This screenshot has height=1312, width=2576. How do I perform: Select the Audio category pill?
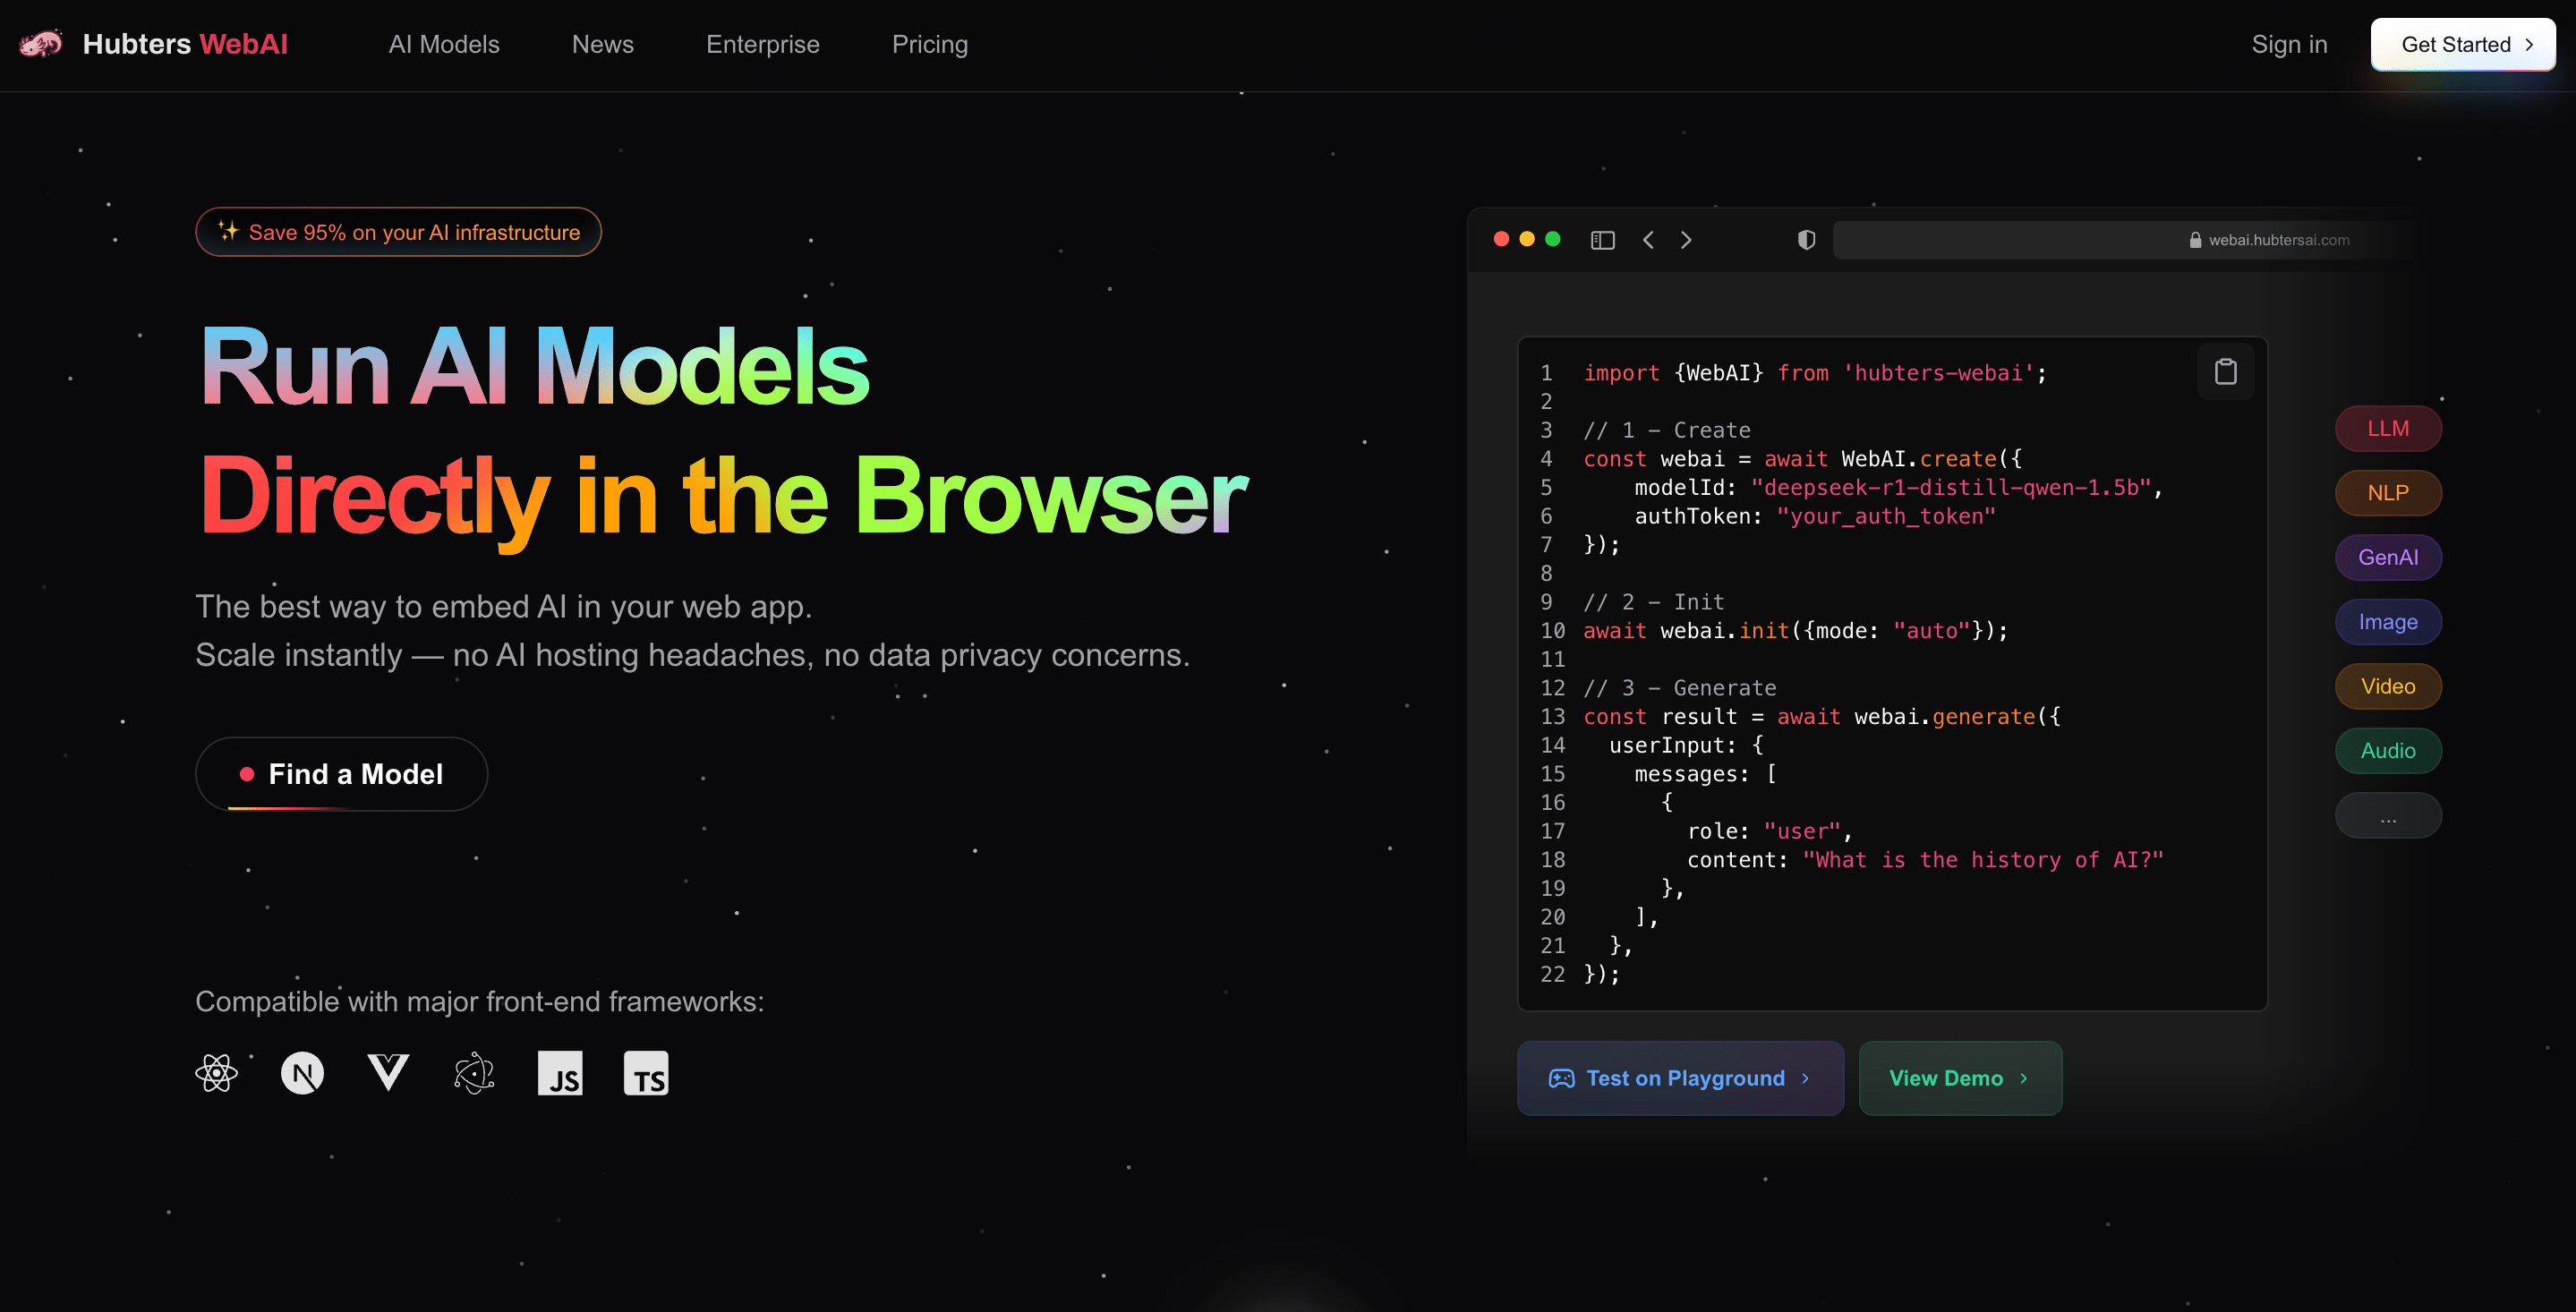[x=2387, y=751]
